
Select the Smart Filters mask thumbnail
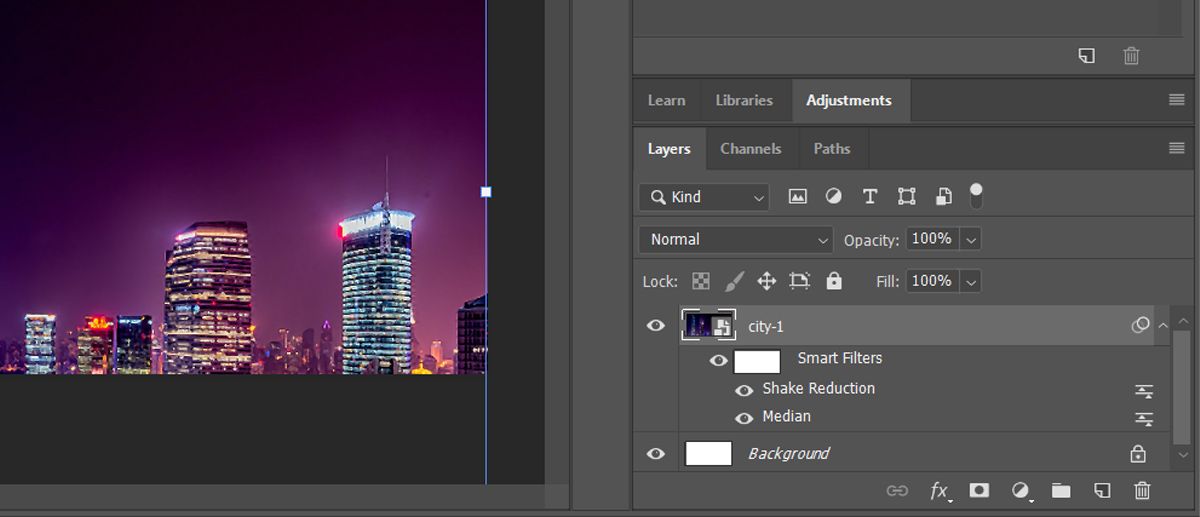[x=757, y=361]
